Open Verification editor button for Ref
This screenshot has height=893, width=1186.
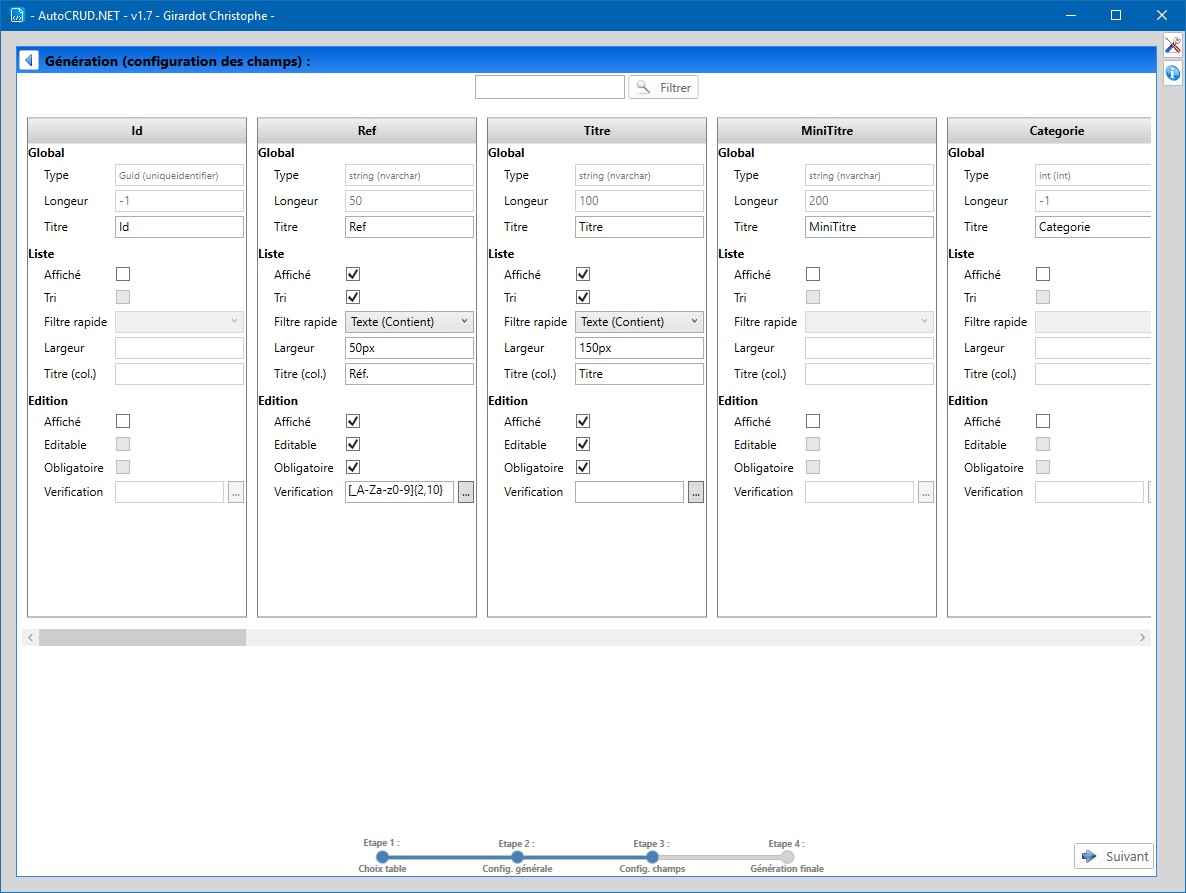[466, 492]
